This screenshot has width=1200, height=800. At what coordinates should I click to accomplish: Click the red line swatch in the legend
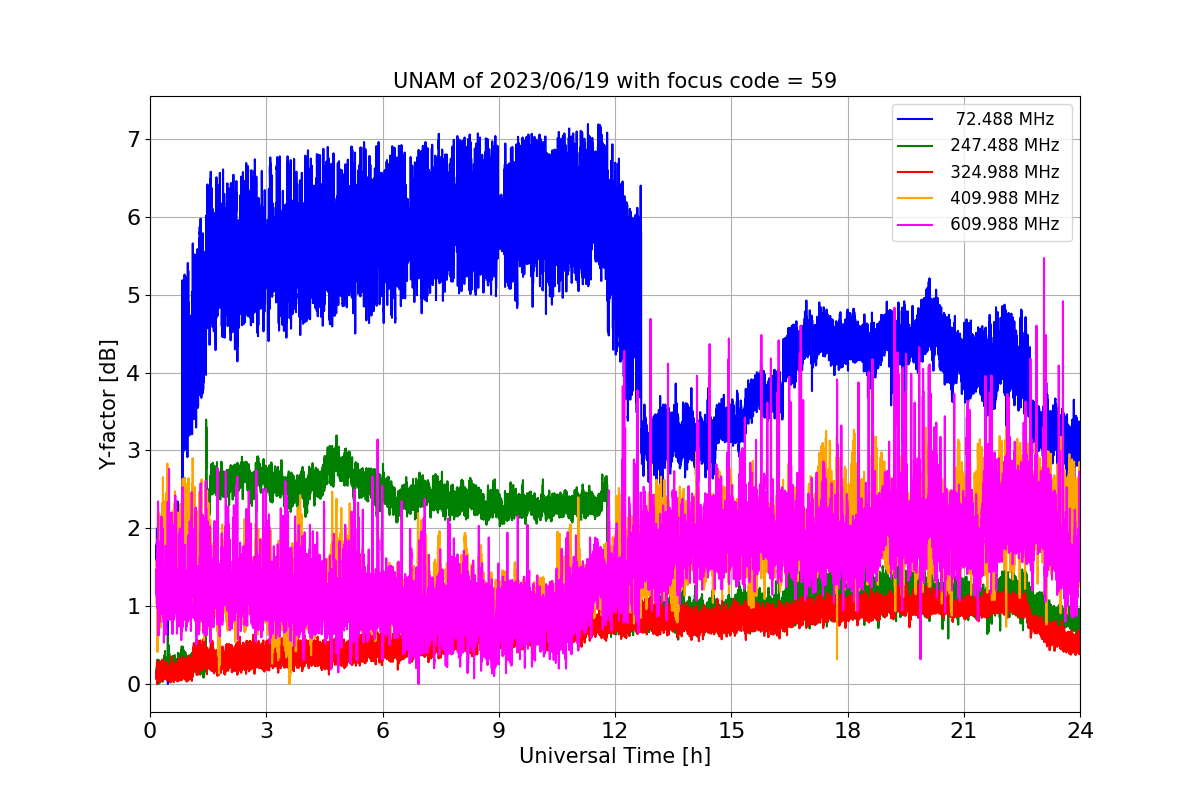pos(916,172)
